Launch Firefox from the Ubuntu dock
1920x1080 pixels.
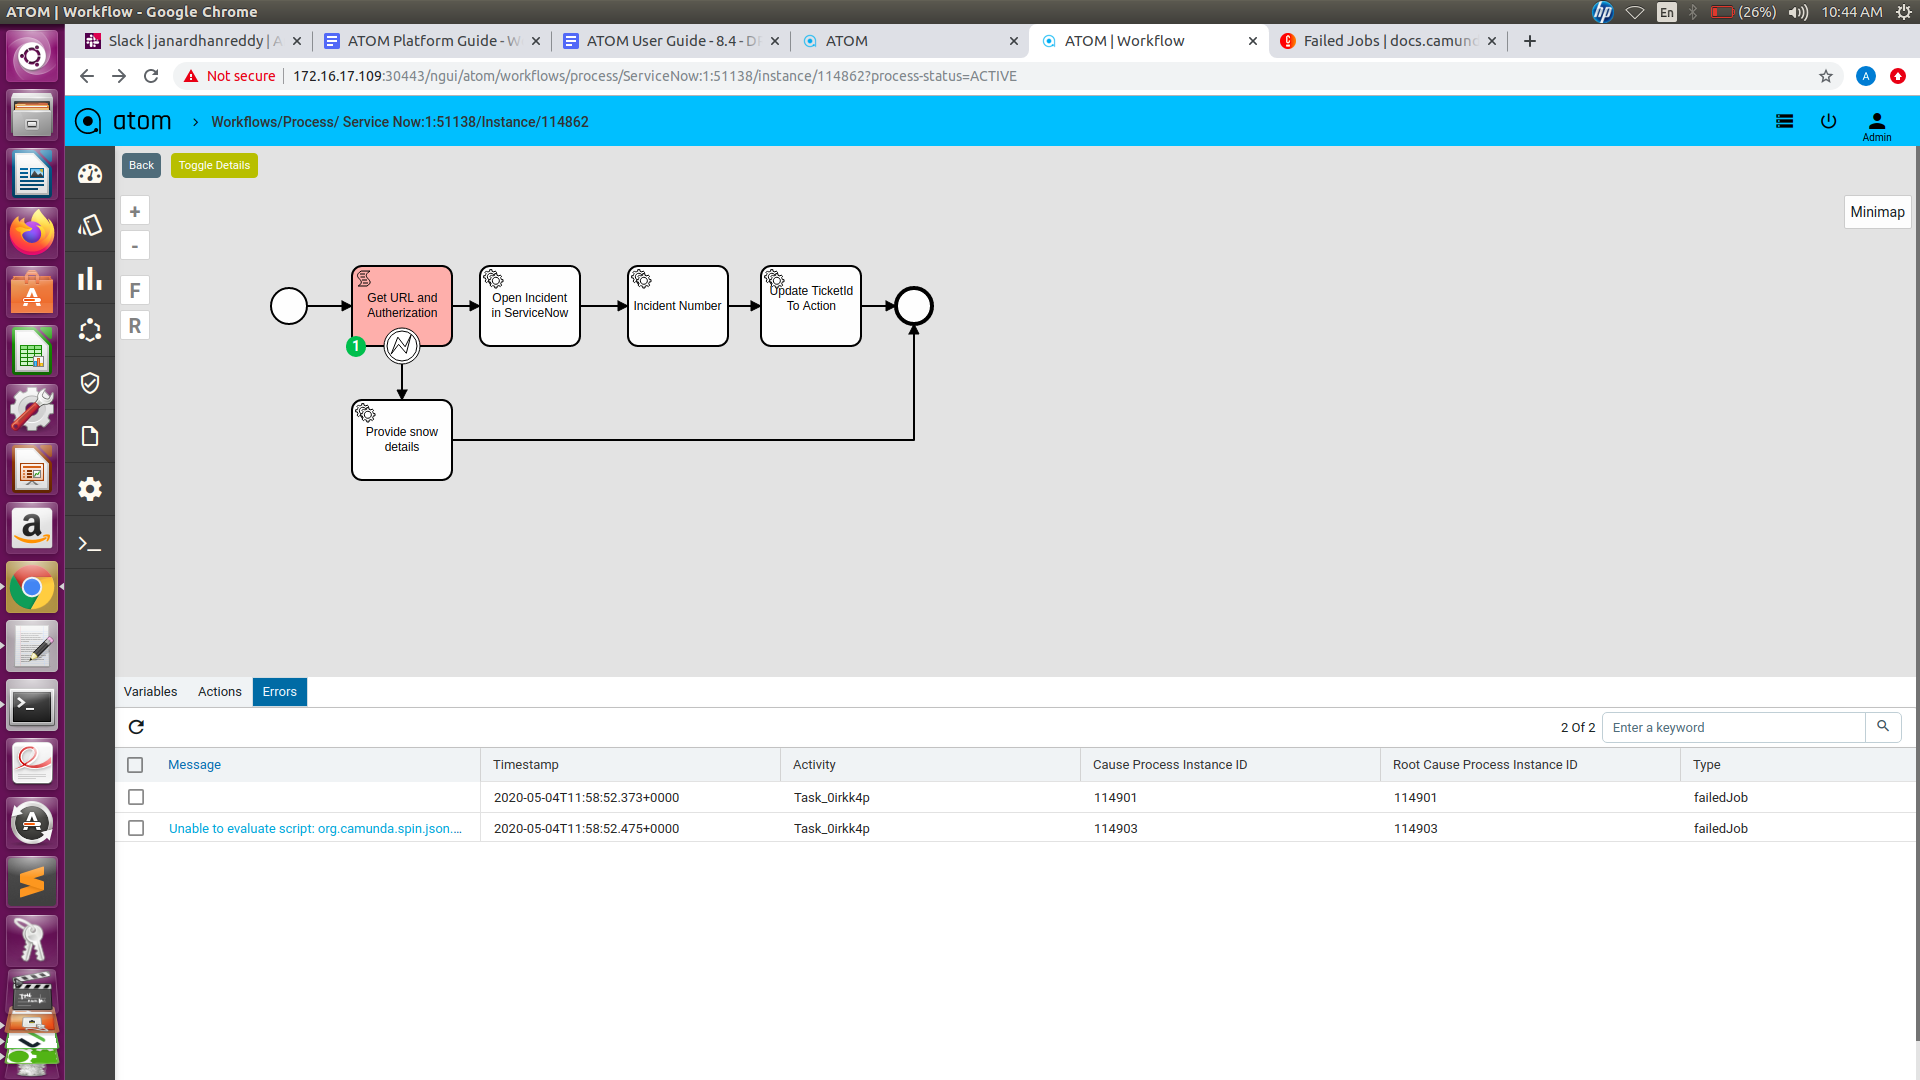click(x=32, y=234)
